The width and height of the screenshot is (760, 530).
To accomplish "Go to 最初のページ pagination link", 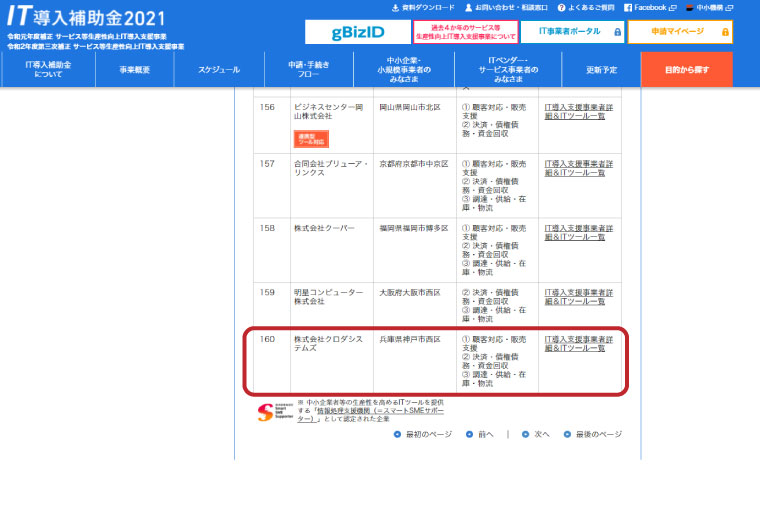I will tap(423, 434).
